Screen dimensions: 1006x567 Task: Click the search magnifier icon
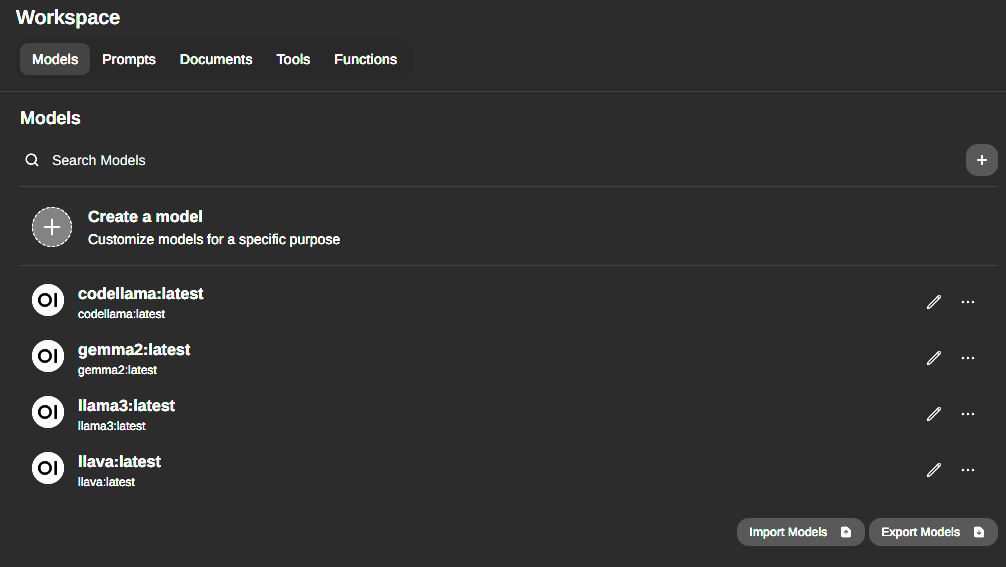(32, 160)
